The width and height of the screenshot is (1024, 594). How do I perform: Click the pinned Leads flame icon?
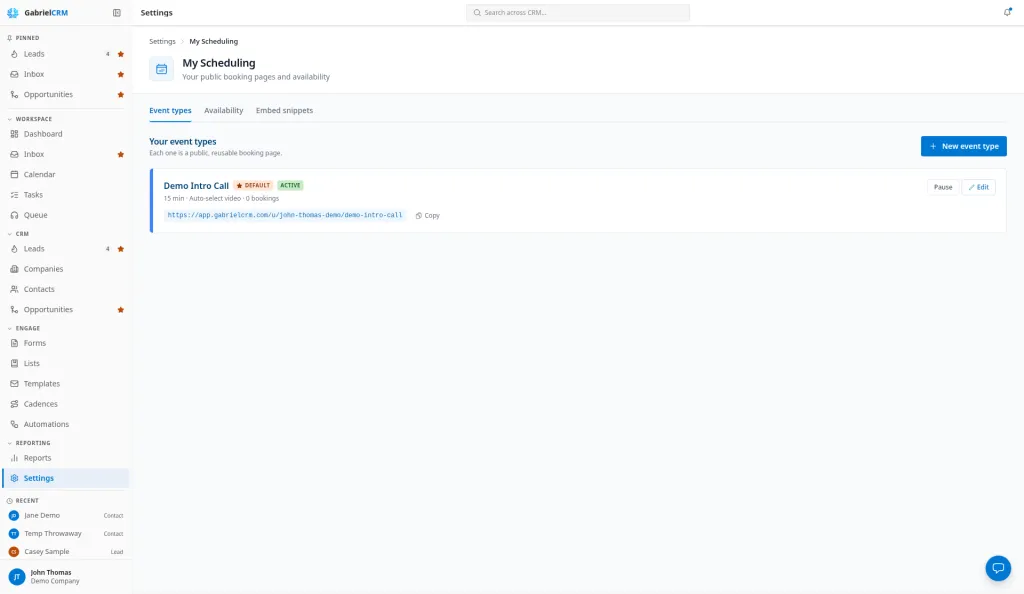(x=14, y=54)
